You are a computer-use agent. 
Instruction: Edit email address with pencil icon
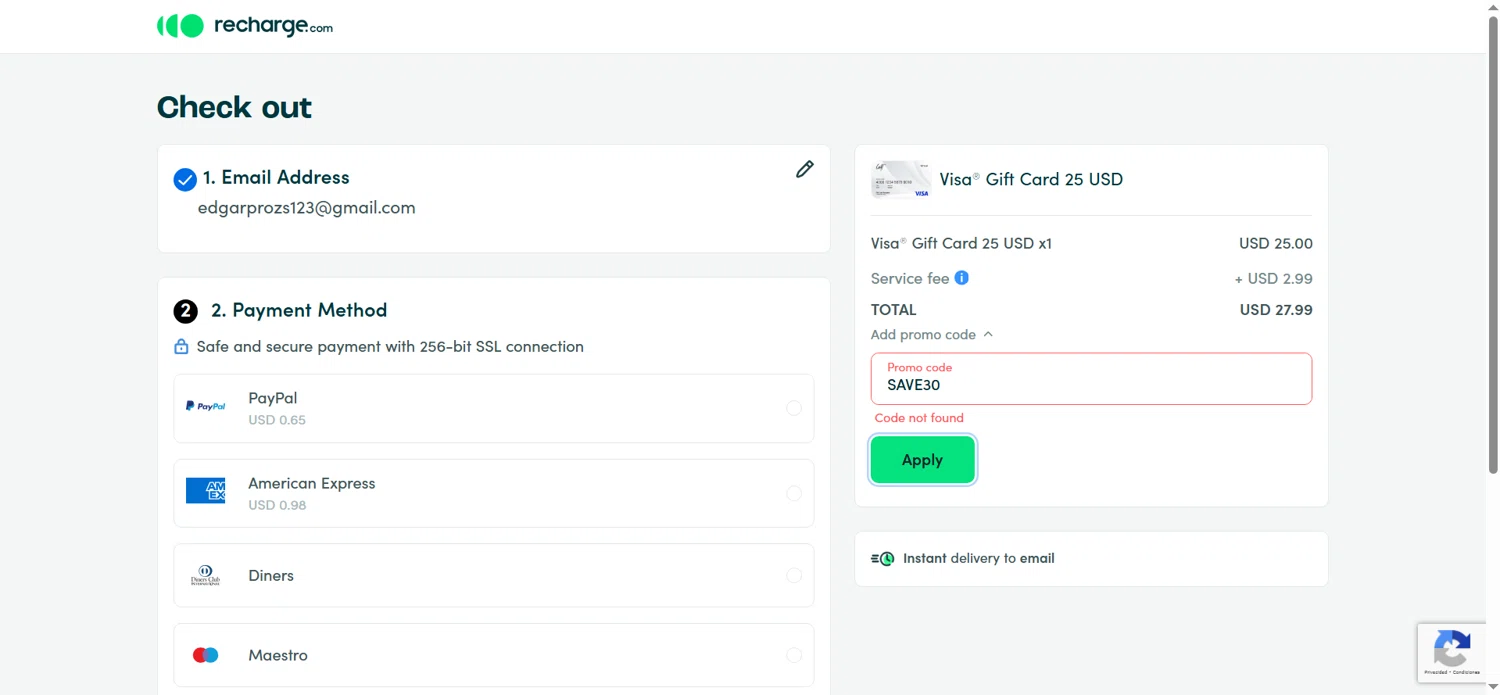(805, 169)
